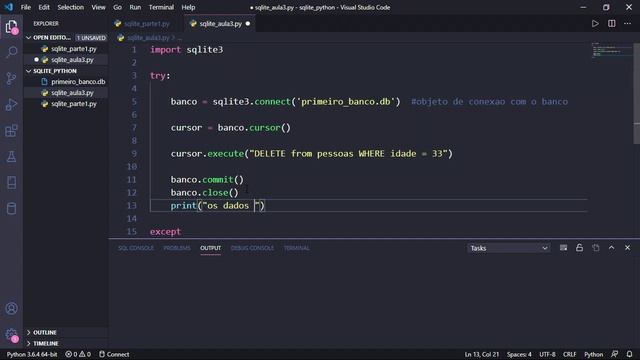640x360 pixels.
Task: Expand the Outline section
Action: 41,333
